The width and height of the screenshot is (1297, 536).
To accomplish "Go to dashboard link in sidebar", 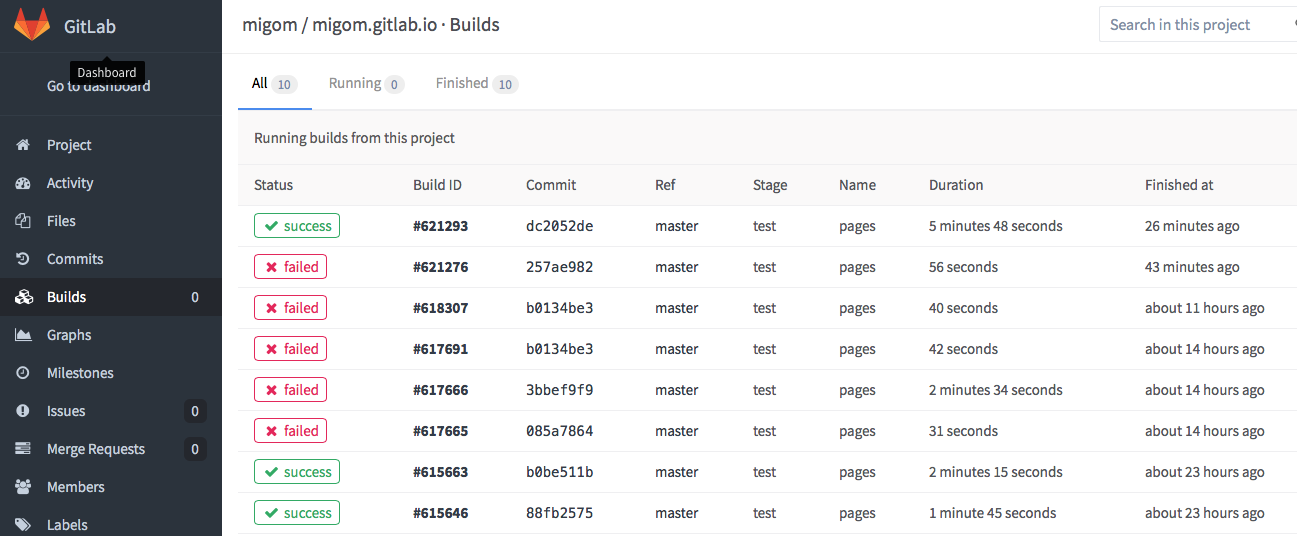I will [x=99, y=87].
